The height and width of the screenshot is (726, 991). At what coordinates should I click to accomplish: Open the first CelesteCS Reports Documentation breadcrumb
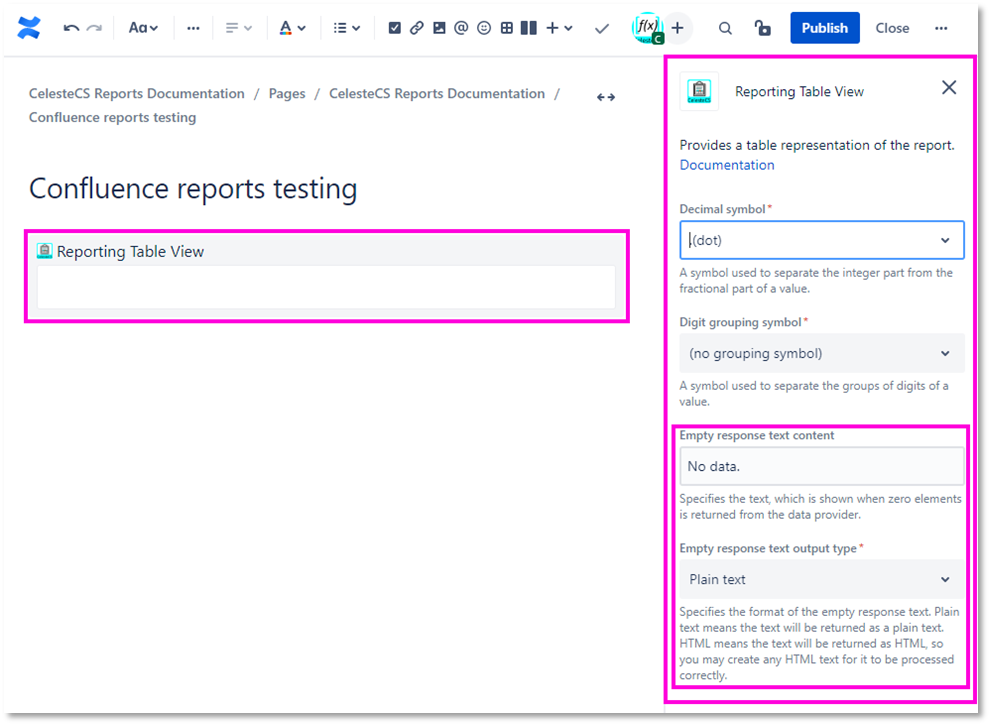coord(137,94)
